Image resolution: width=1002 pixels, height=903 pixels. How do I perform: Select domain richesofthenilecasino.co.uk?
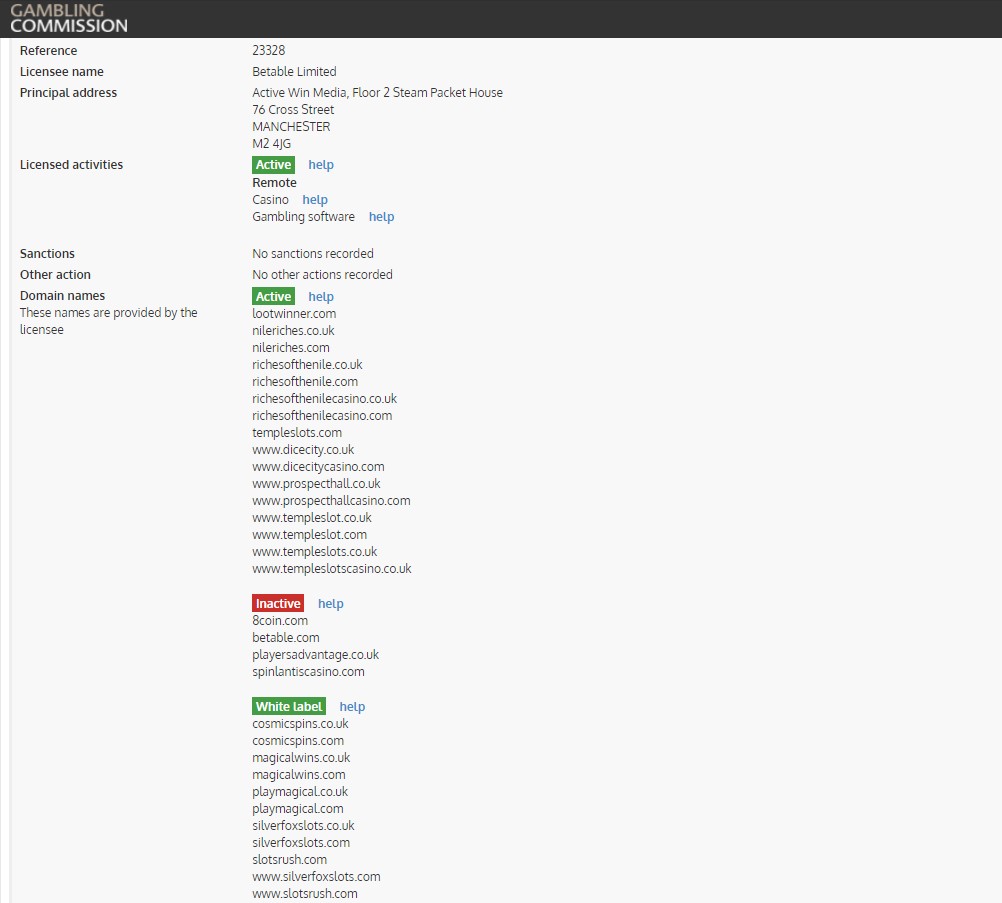(325, 399)
